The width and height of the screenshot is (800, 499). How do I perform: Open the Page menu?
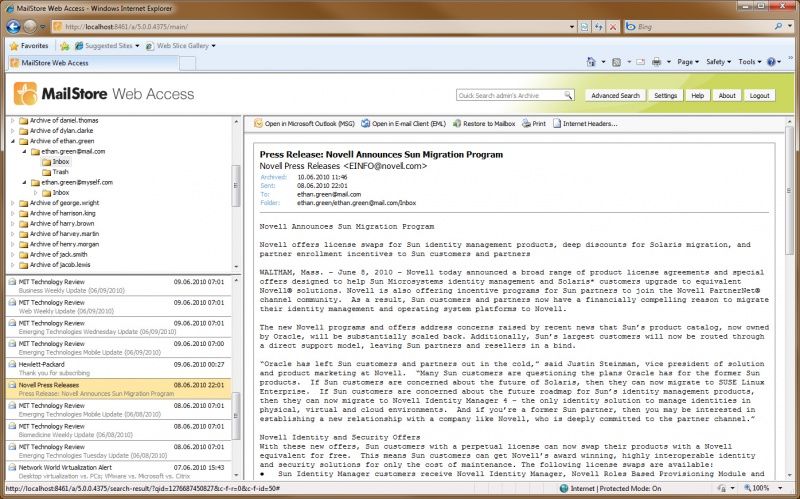pyautogui.click(x=688, y=62)
